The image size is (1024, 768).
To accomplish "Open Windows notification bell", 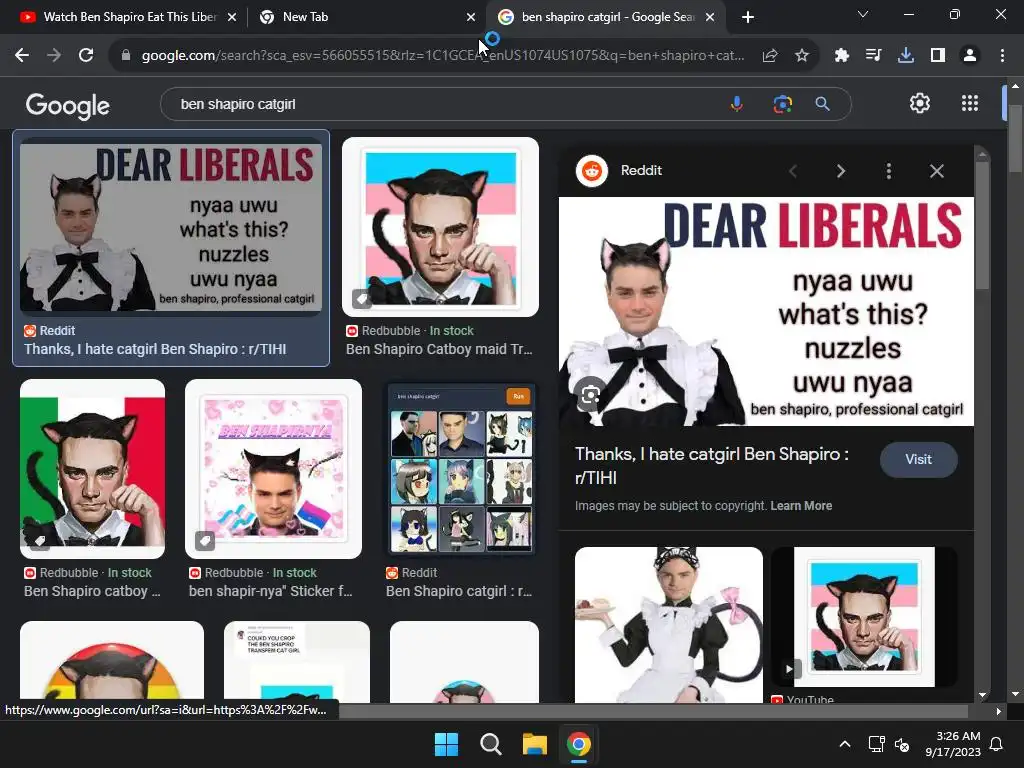I will tap(997, 744).
